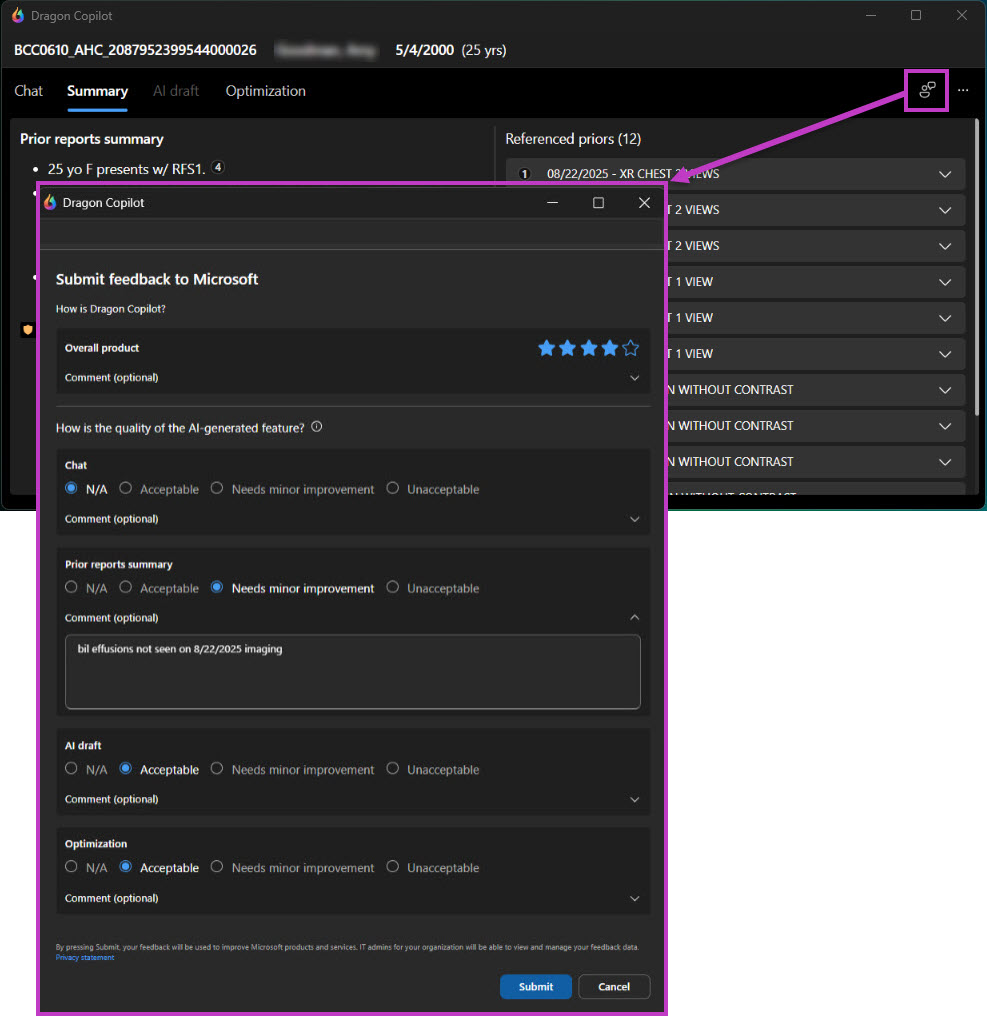The height and width of the screenshot is (1016, 987).
Task: Select N/A for the AI draft feature
Action: [71, 768]
